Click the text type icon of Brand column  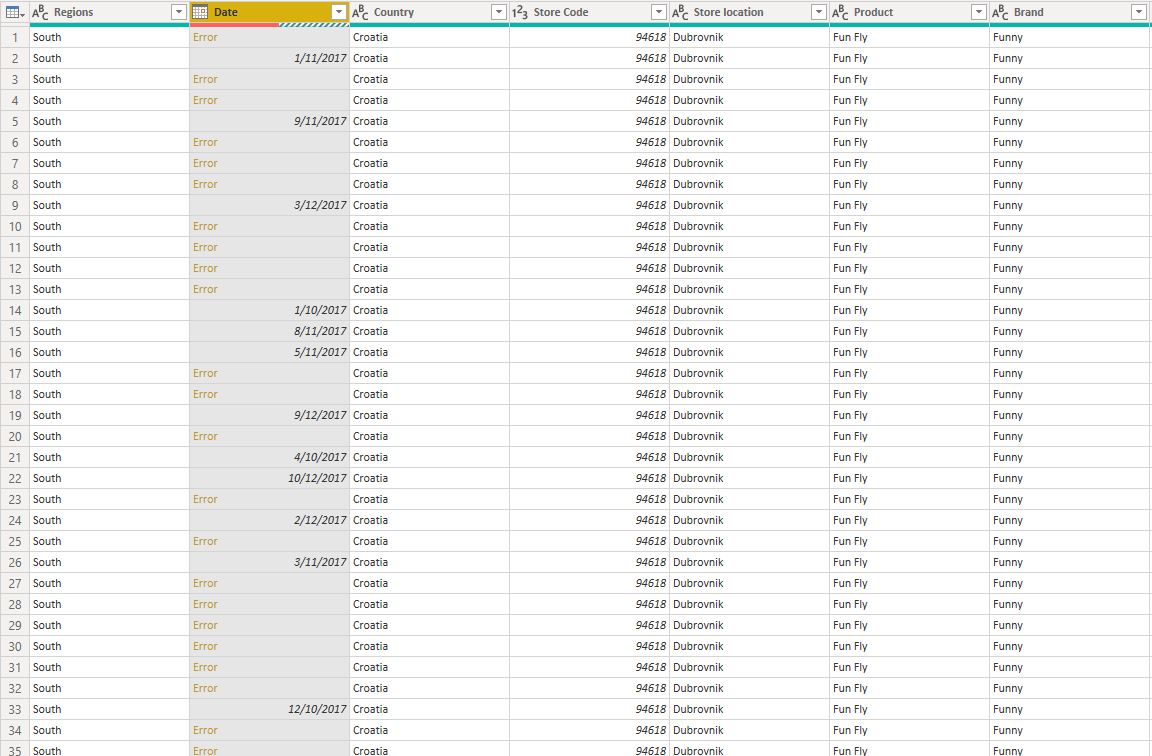point(1001,12)
